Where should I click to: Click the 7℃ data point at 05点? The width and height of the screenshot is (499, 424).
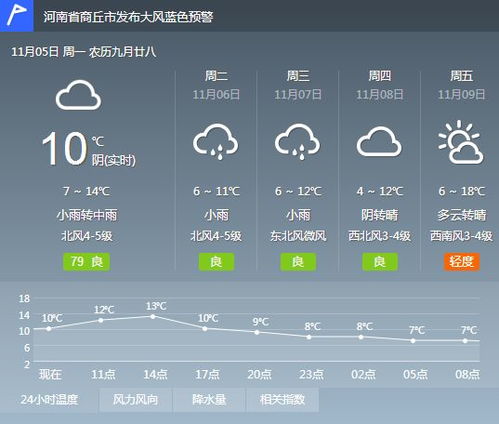(413, 341)
